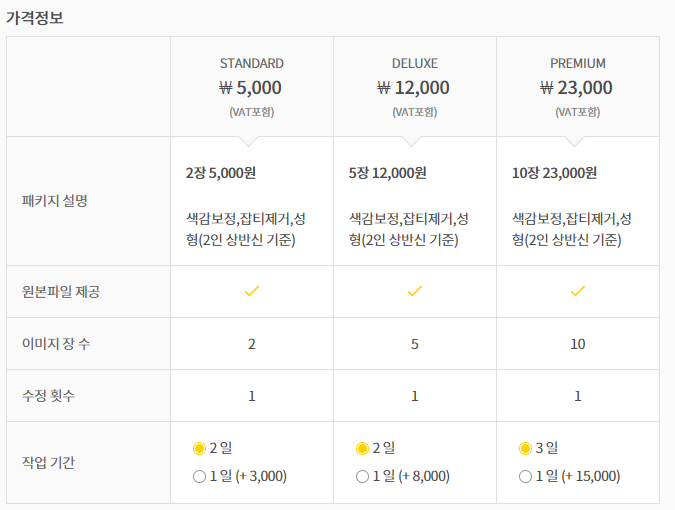This screenshot has width=675, height=510.
Task: Select the STANDARD 2일 radio button
Action: (199, 448)
